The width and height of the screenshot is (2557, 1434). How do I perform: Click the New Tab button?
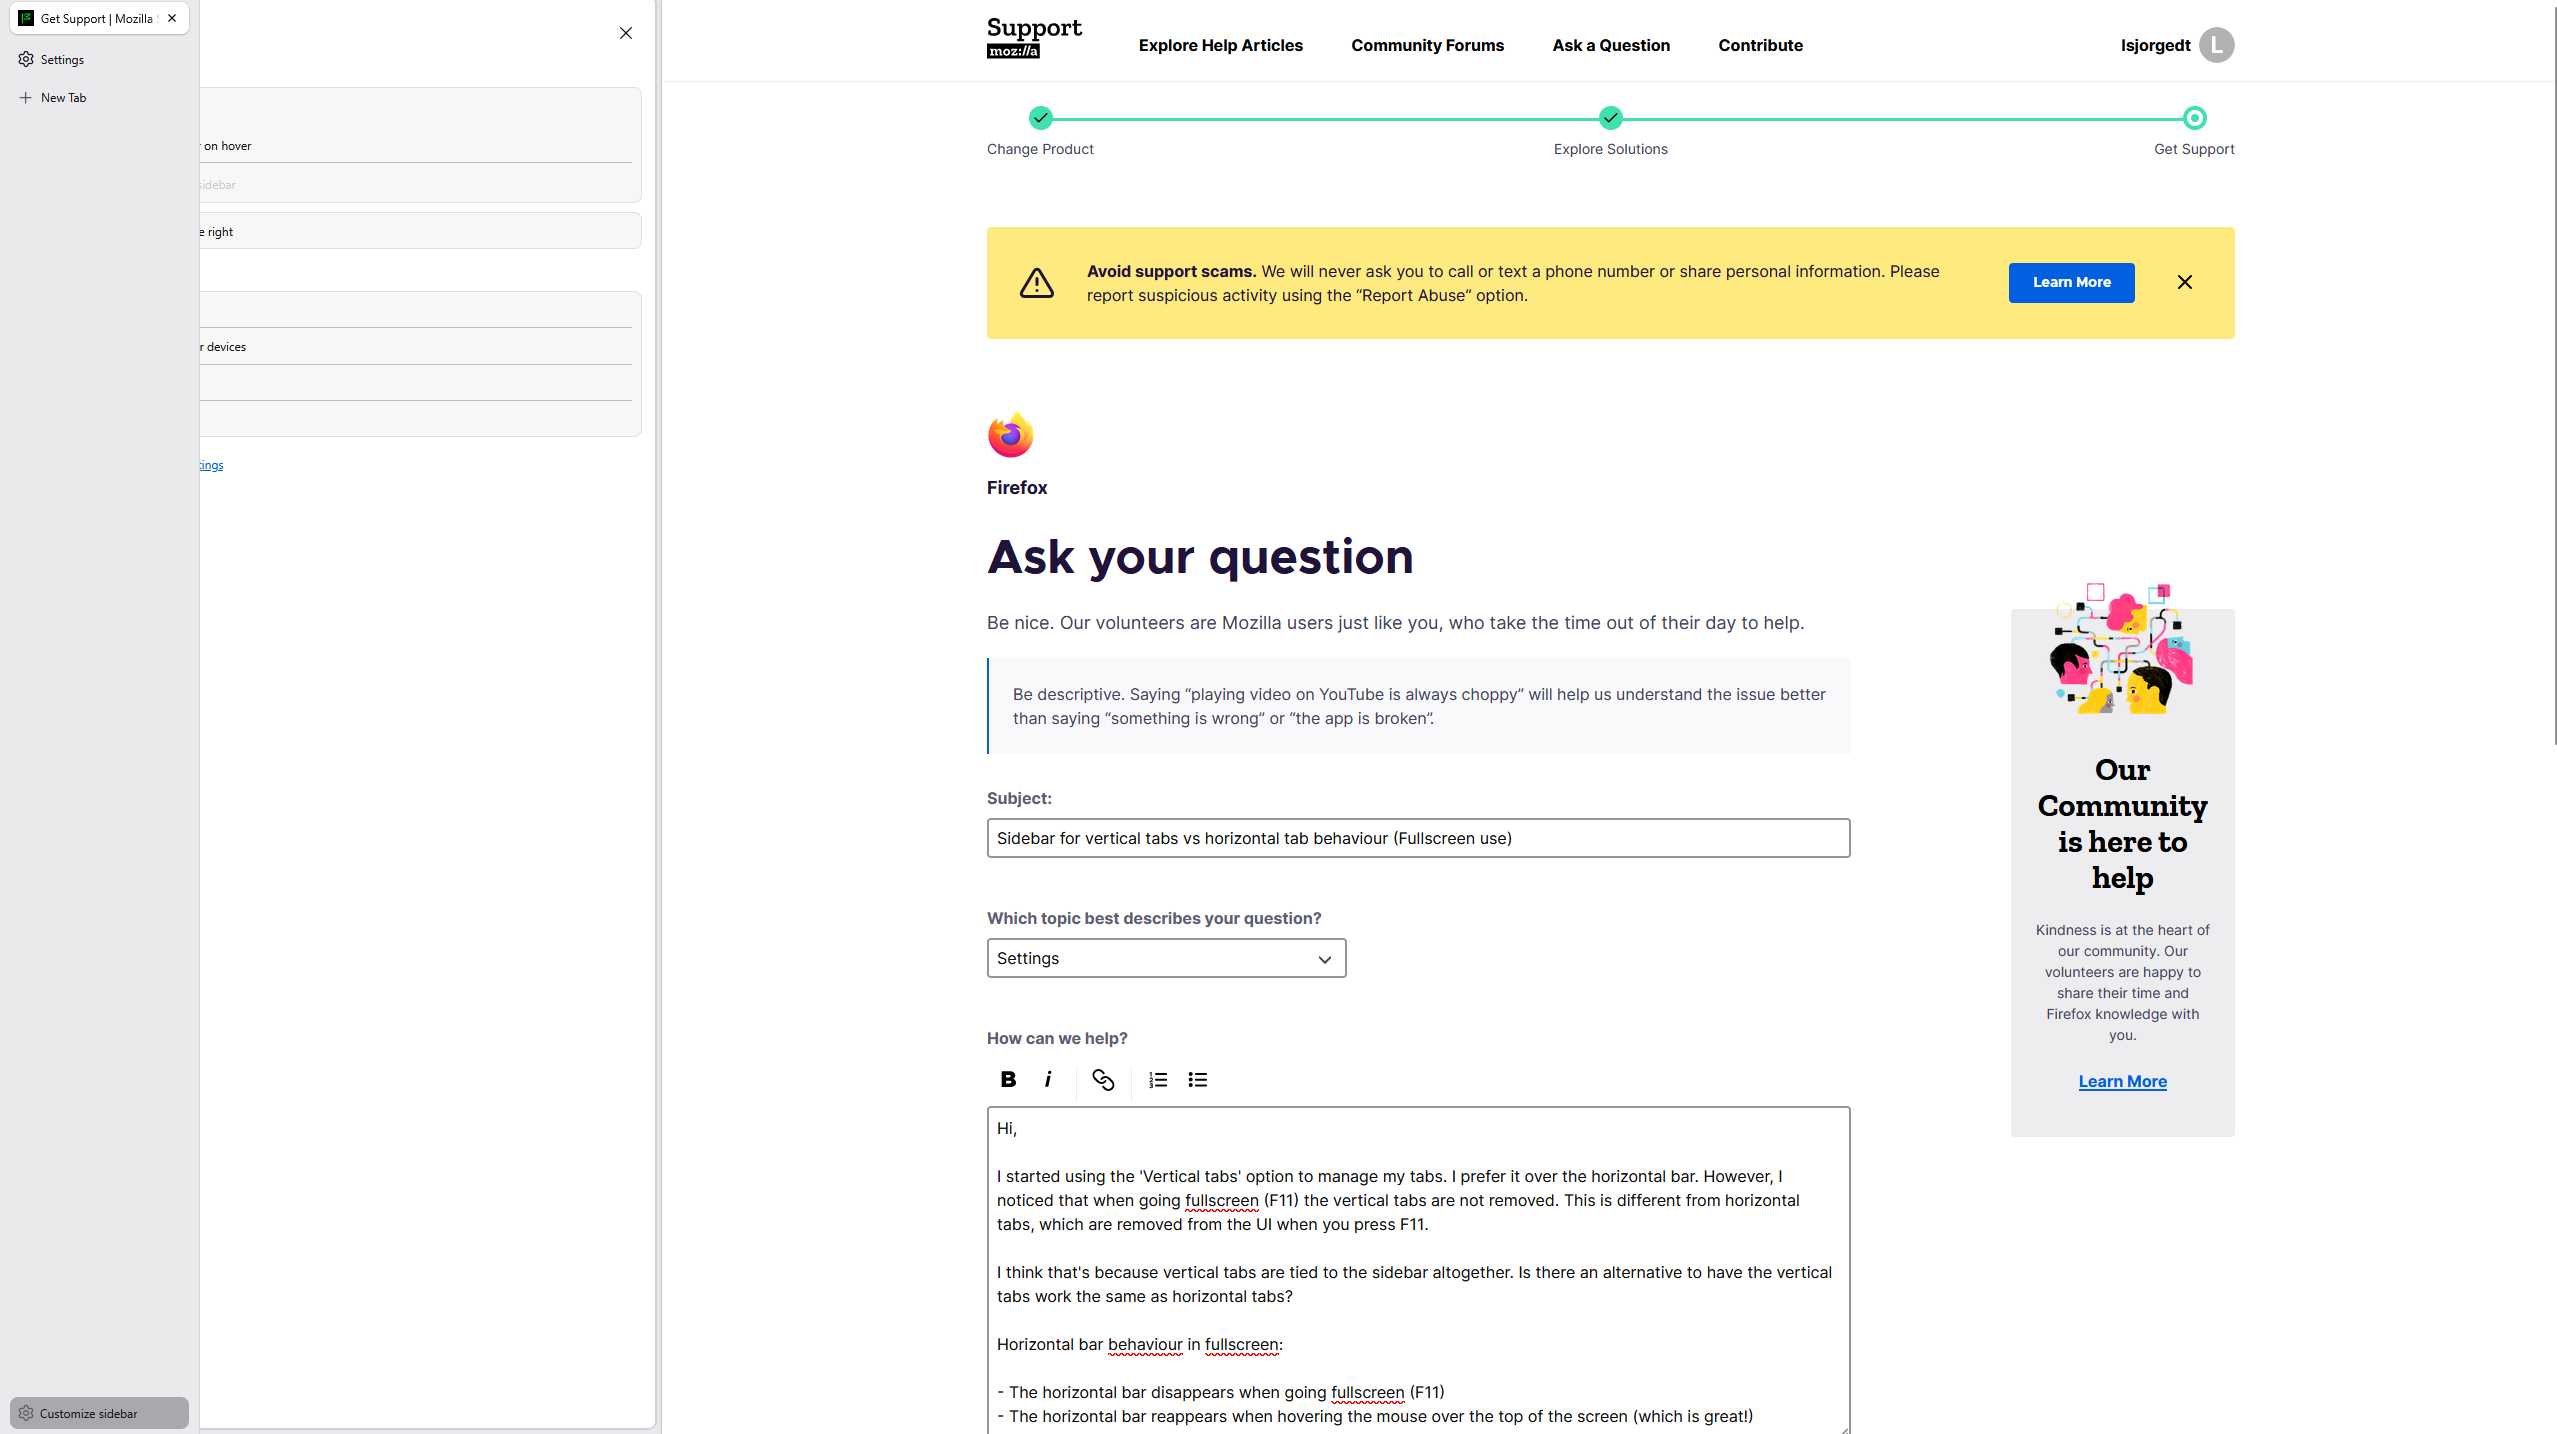pos(98,97)
